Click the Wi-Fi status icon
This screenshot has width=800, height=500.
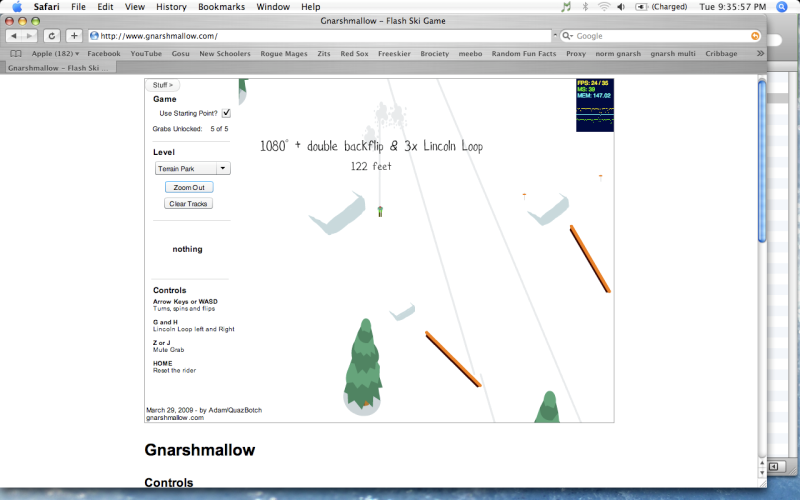603,7
